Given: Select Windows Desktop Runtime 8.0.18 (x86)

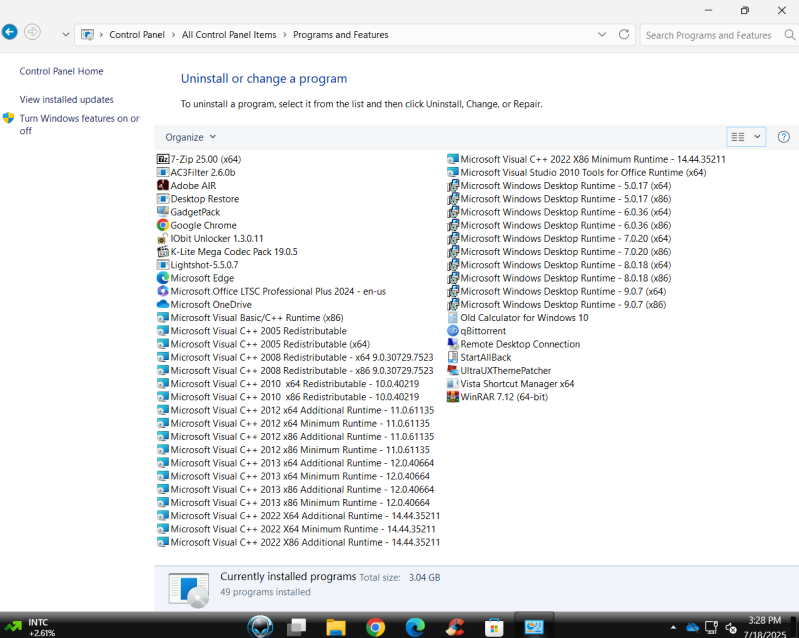Looking at the screenshot, I should coord(559,278).
